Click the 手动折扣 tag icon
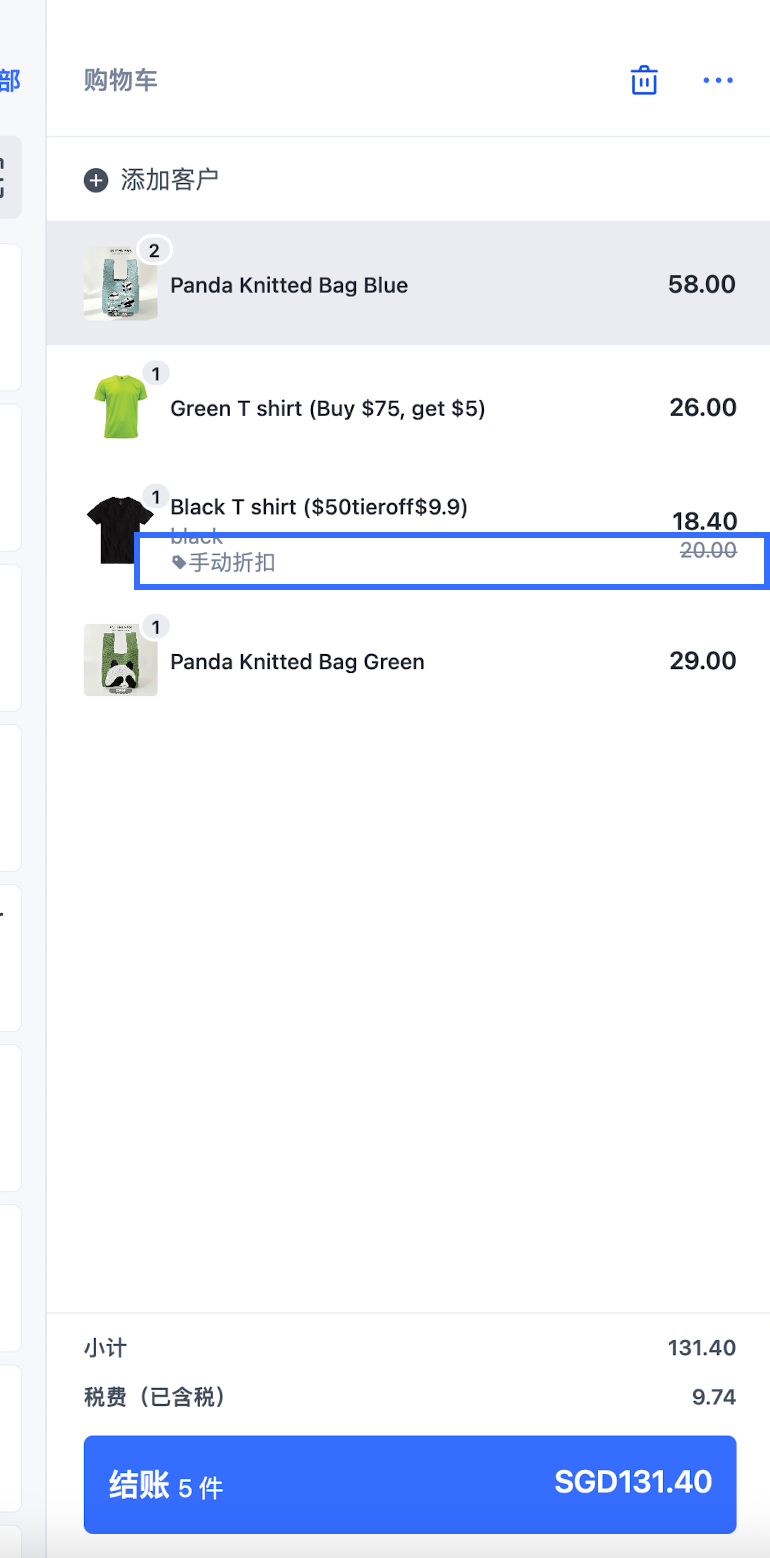 pyautogui.click(x=179, y=563)
